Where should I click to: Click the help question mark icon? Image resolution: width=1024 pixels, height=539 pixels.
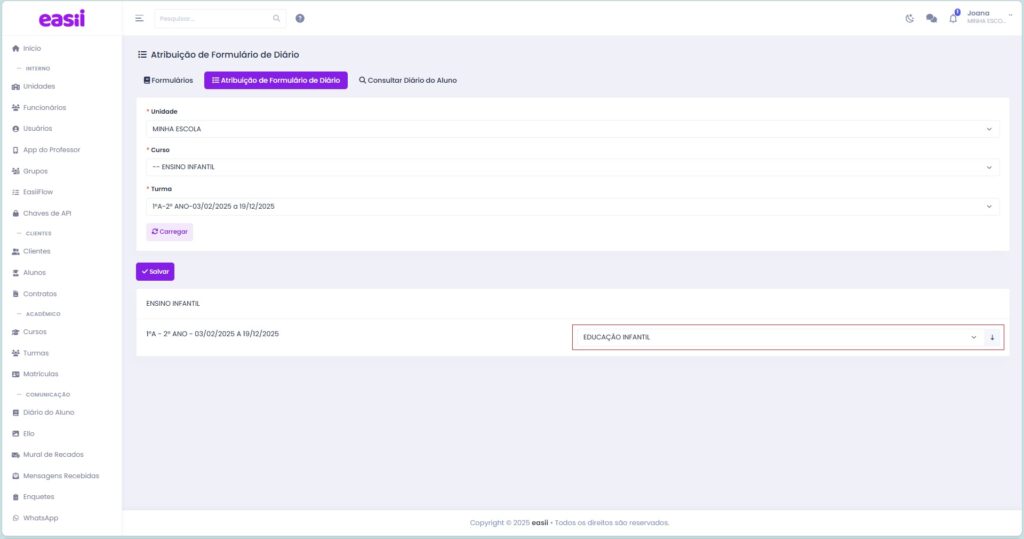tap(300, 18)
